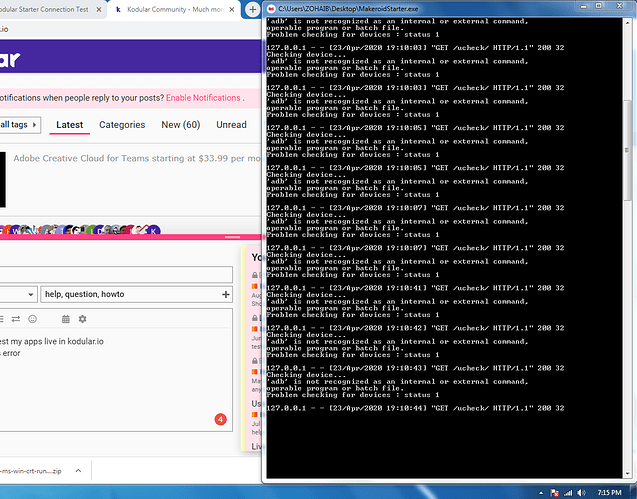Close the Kodular Starter Connection Test tab
The image size is (637, 499).
[99, 9]
